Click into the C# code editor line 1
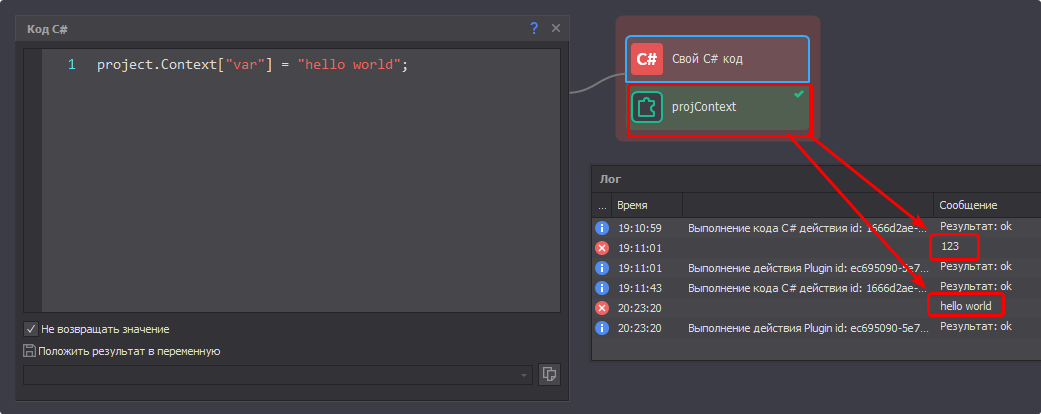 pos(252,65)
